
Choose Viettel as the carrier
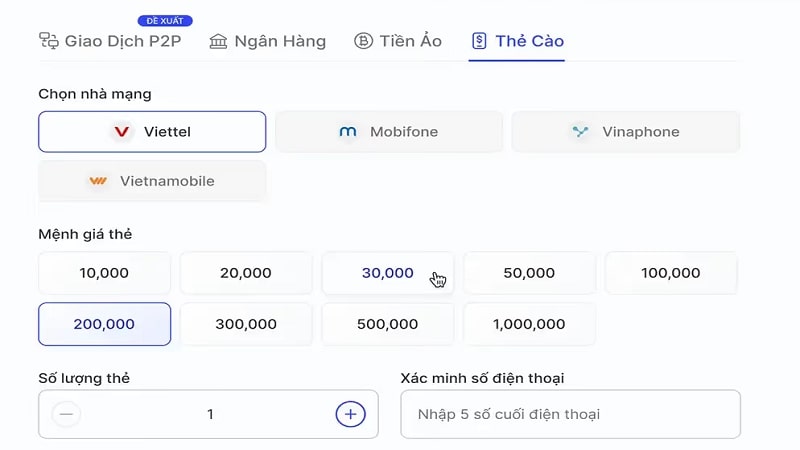(152, 132)
